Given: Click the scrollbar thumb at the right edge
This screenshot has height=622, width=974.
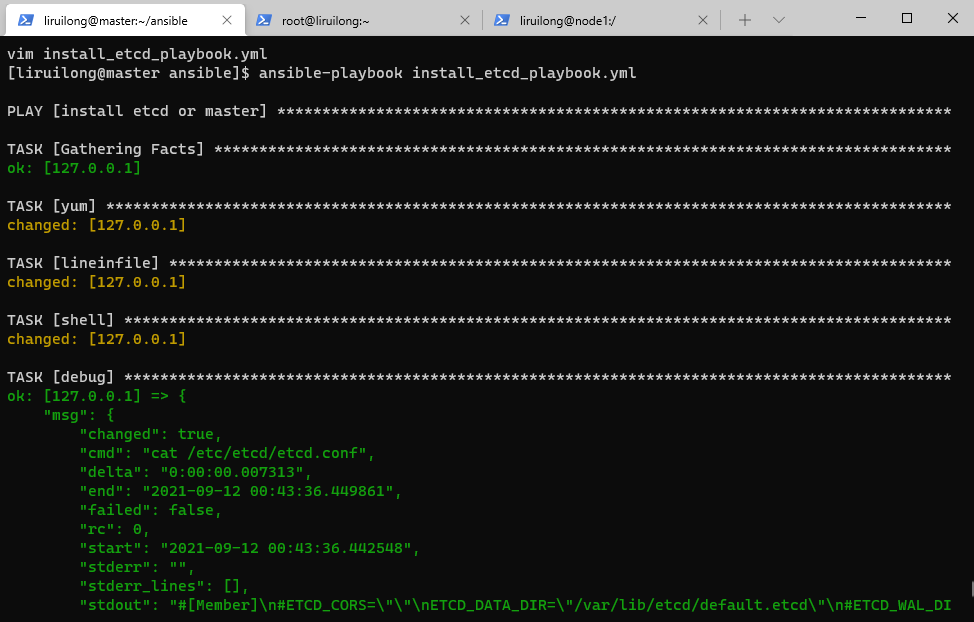Looking at the screenshot, I should [972, 588].
